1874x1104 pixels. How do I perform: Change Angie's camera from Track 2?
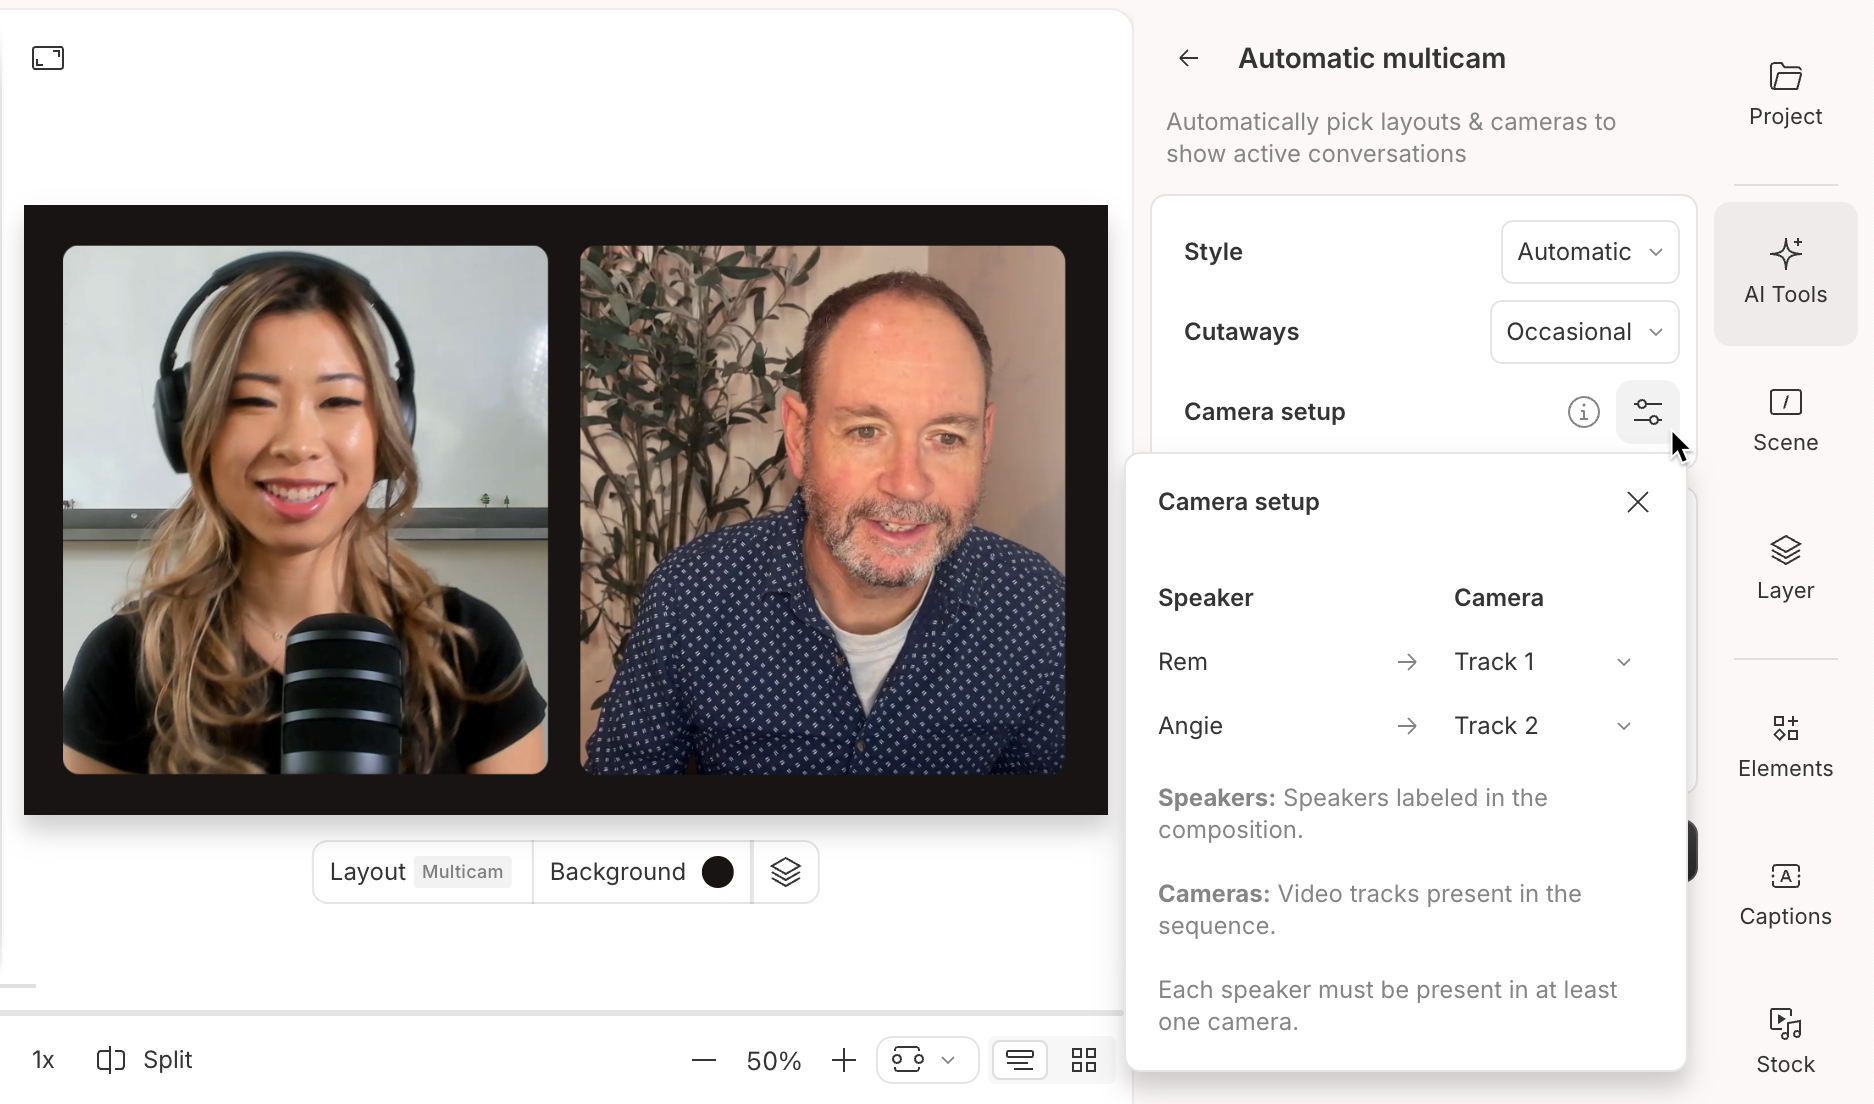[1543, 726]
